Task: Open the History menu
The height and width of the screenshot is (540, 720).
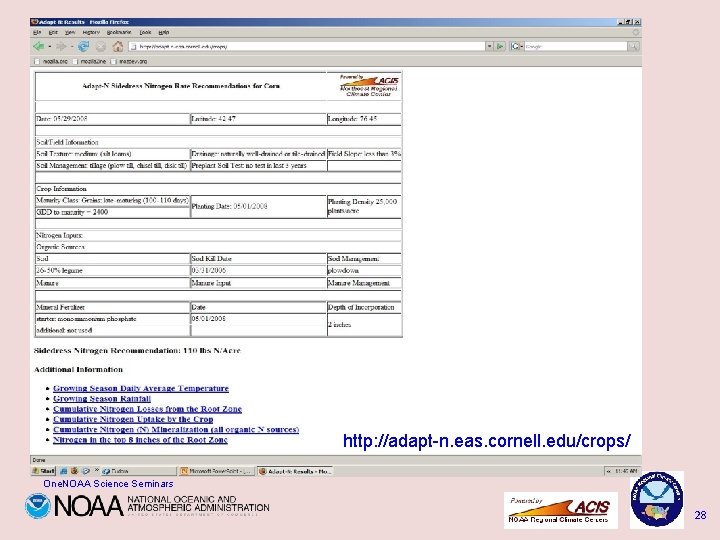Action: tap(91, 32)
